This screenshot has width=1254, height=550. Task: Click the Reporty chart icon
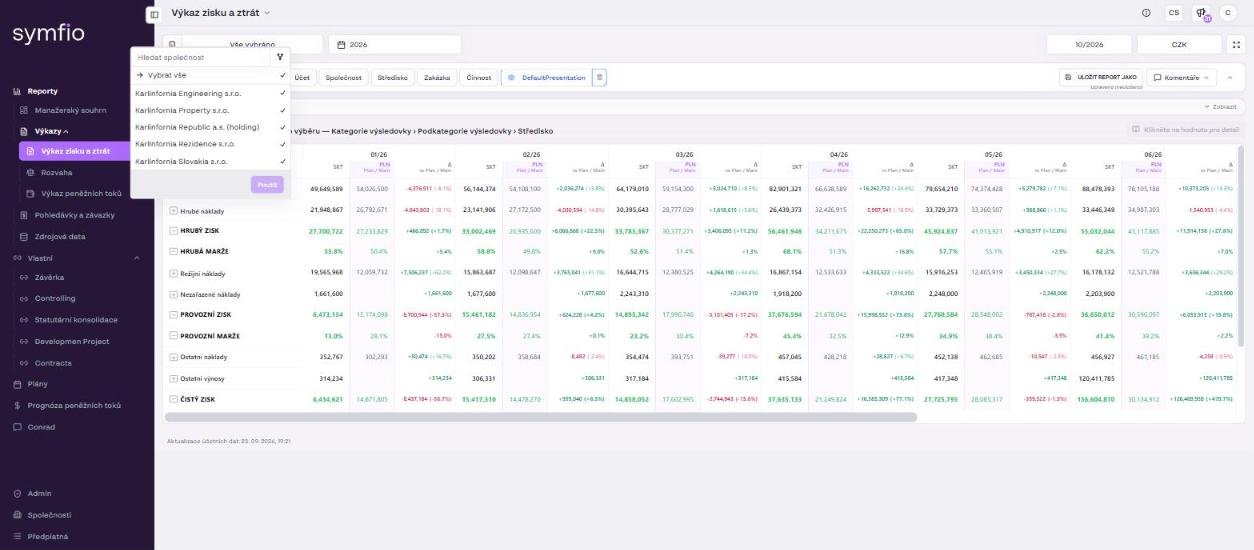[17, 91]
